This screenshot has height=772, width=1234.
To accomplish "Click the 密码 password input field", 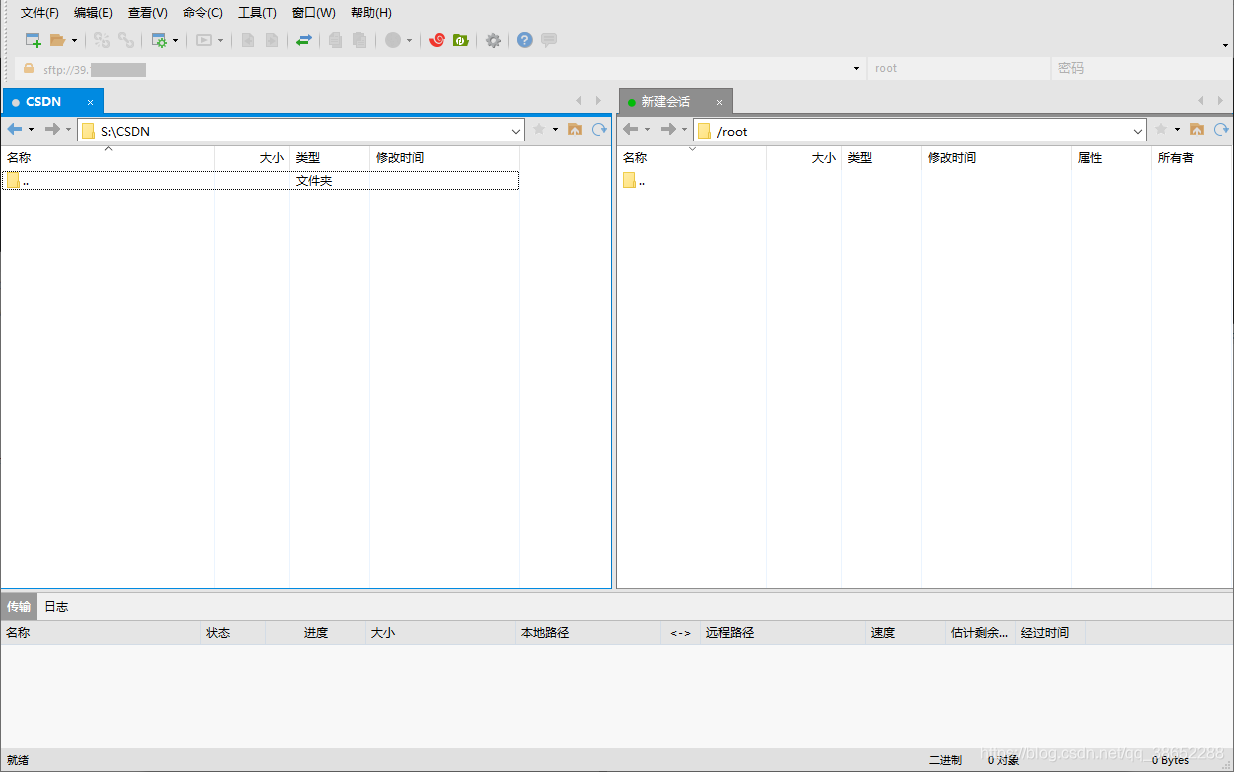I will (1140, 68).
